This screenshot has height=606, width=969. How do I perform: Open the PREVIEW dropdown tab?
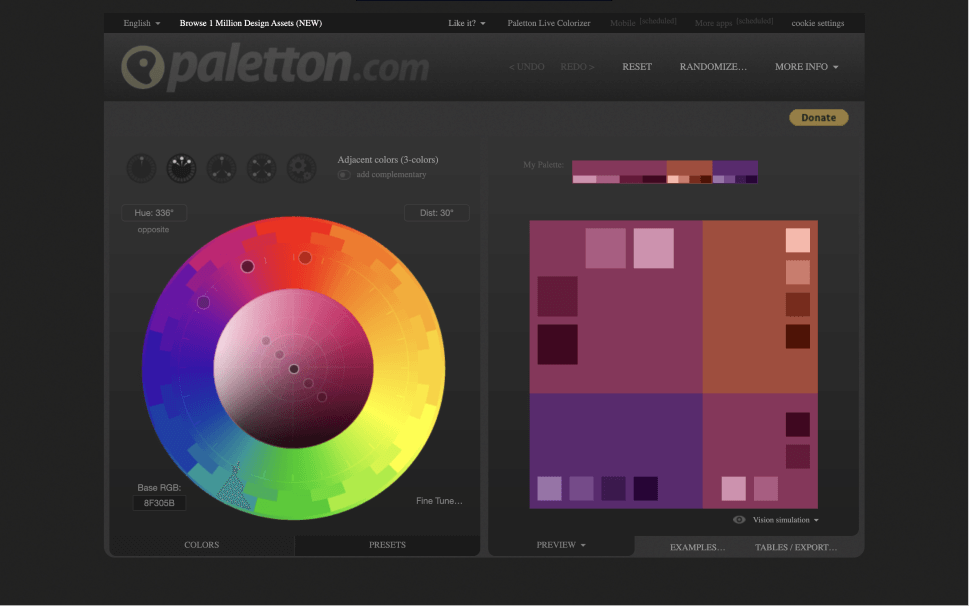point(561,545)
